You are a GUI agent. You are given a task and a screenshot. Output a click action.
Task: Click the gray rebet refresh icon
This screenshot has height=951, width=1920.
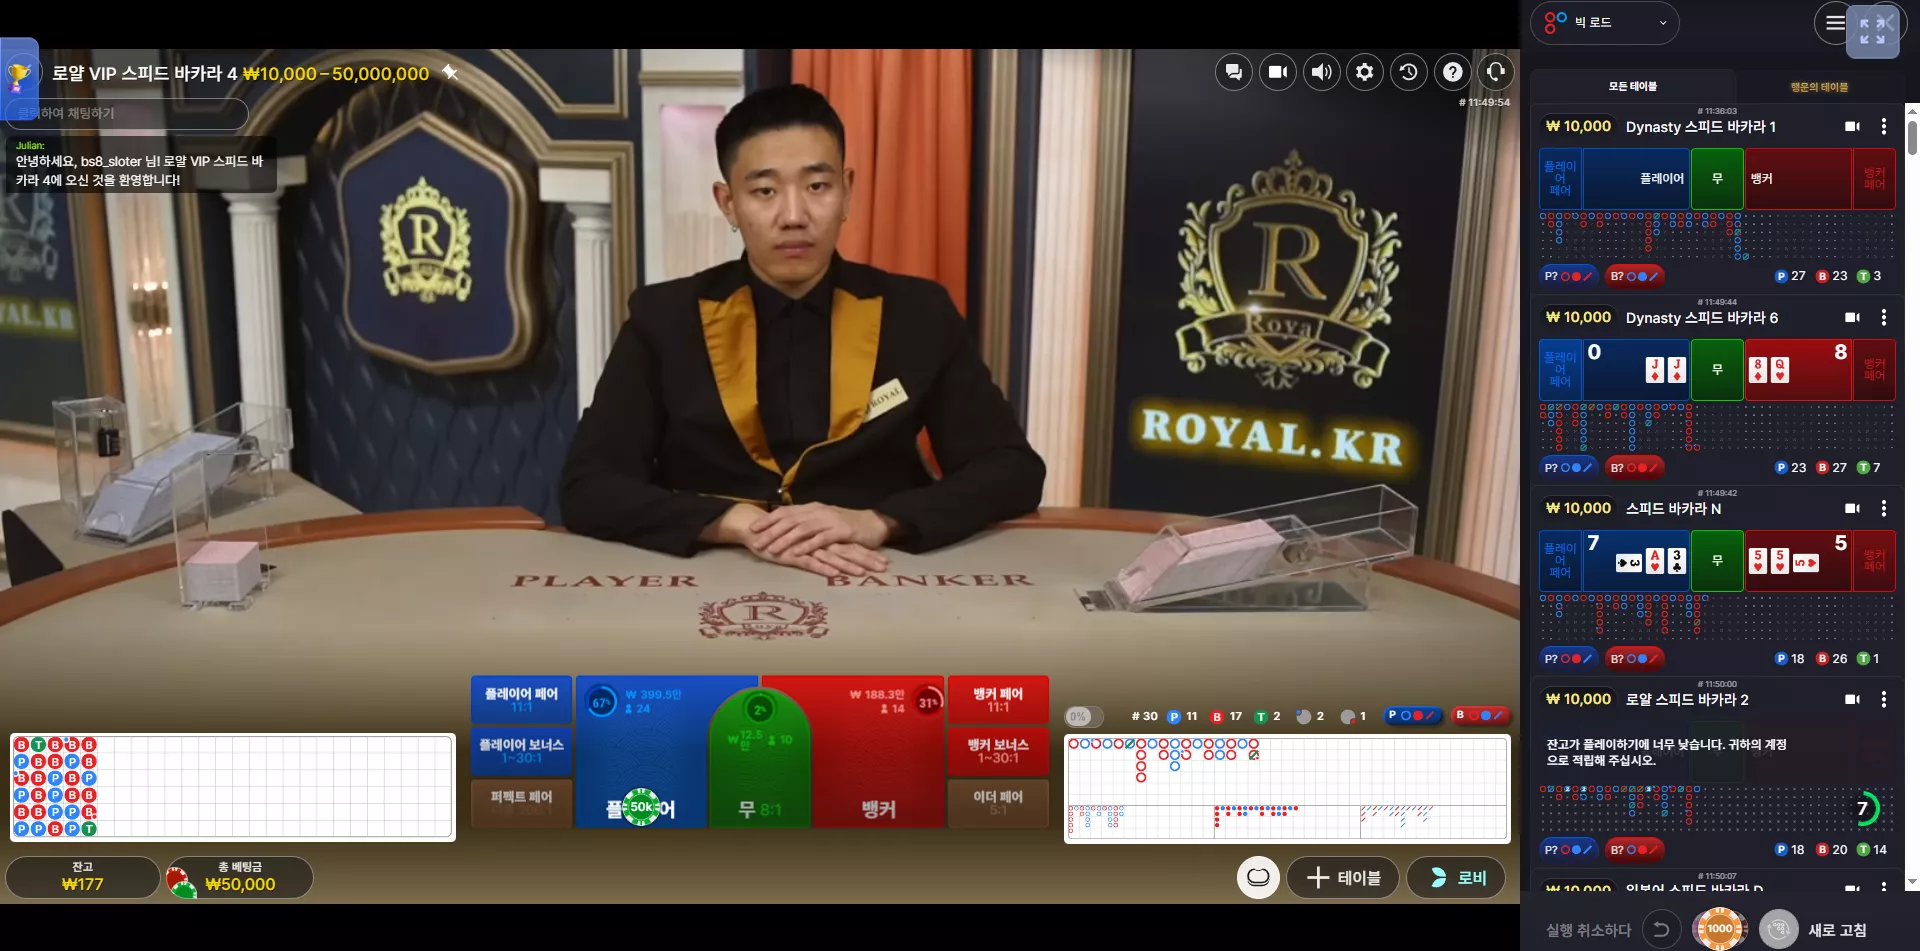(x=1778, y=929)
